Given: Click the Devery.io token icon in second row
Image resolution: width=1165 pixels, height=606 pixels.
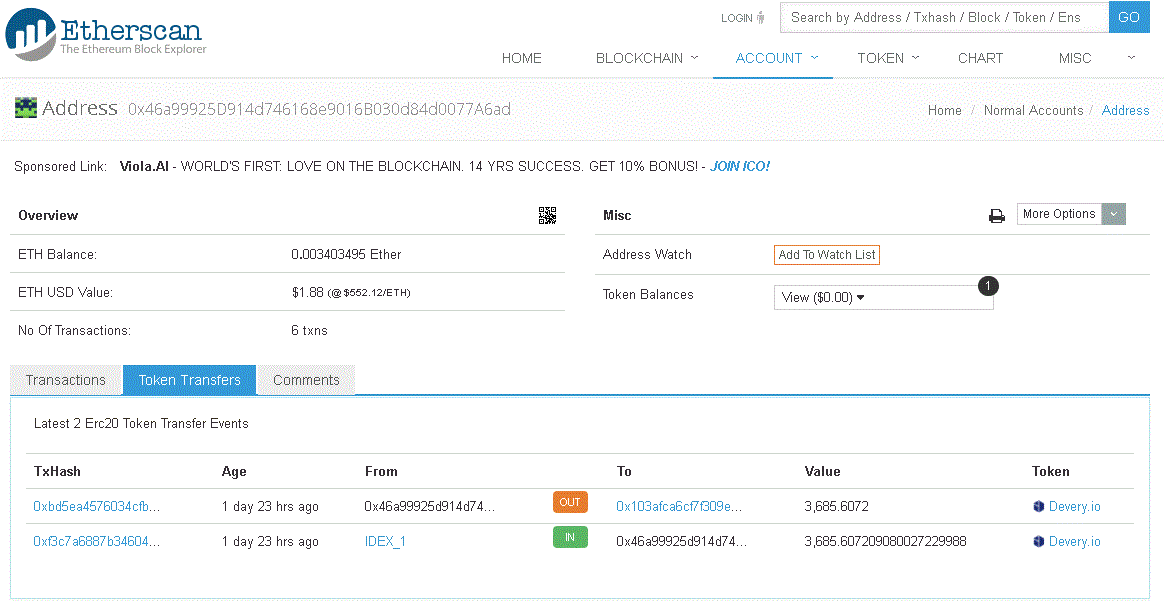Looking at the screenshot, I should (x=1040, y=541).
